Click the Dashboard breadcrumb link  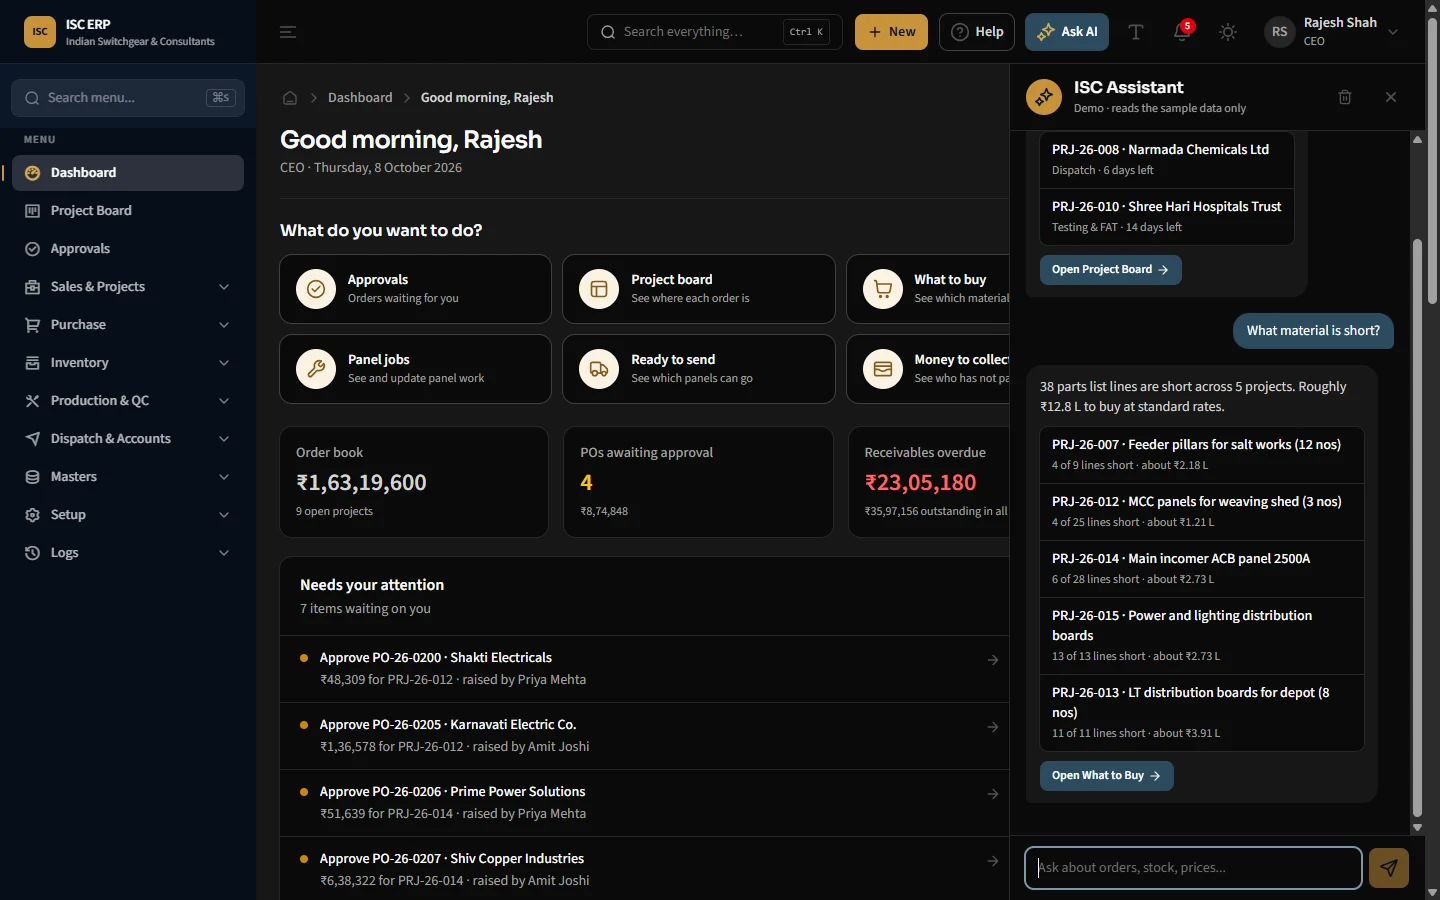(360, 98)
